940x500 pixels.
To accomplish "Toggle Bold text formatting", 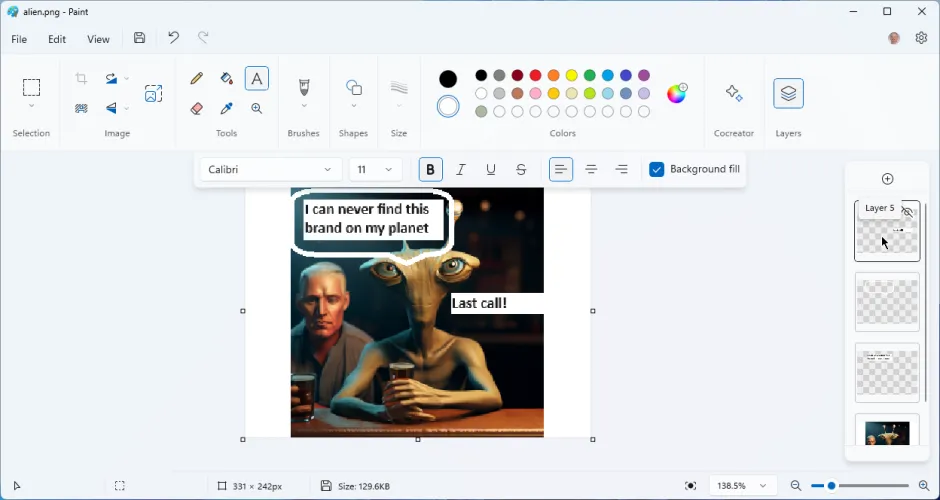I will click(431, 170).
